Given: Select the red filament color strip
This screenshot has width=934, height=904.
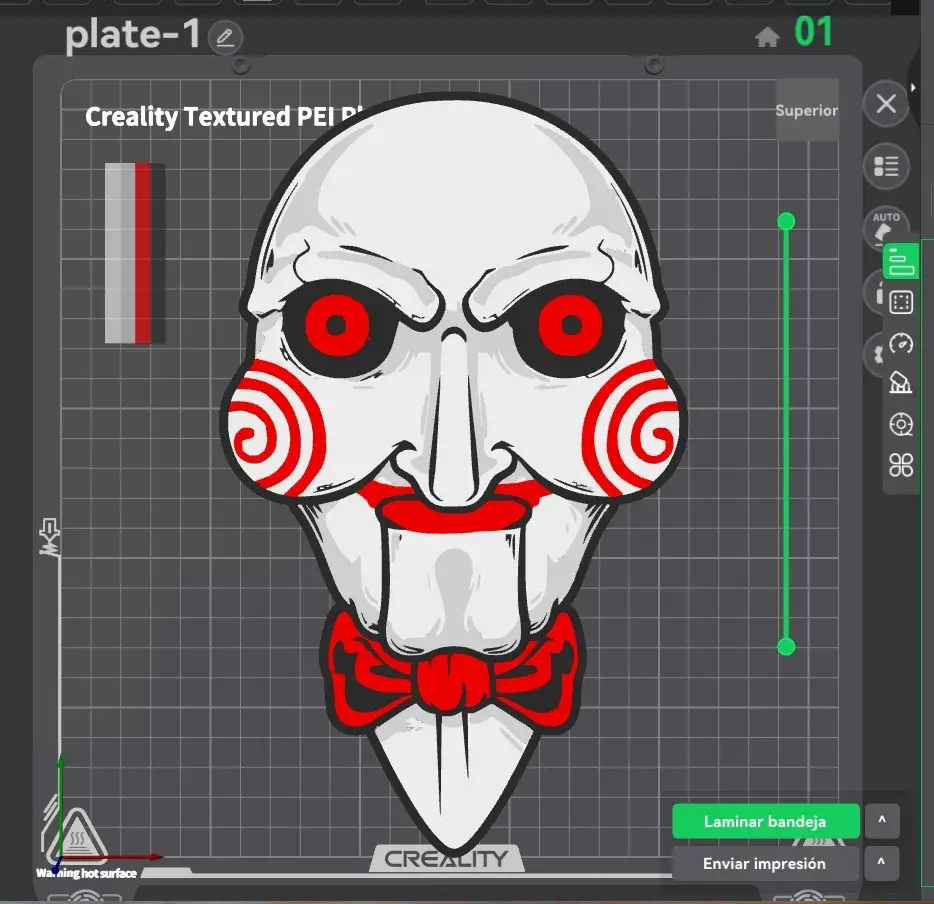Looking at the screenshot, I should click(143, 253).
